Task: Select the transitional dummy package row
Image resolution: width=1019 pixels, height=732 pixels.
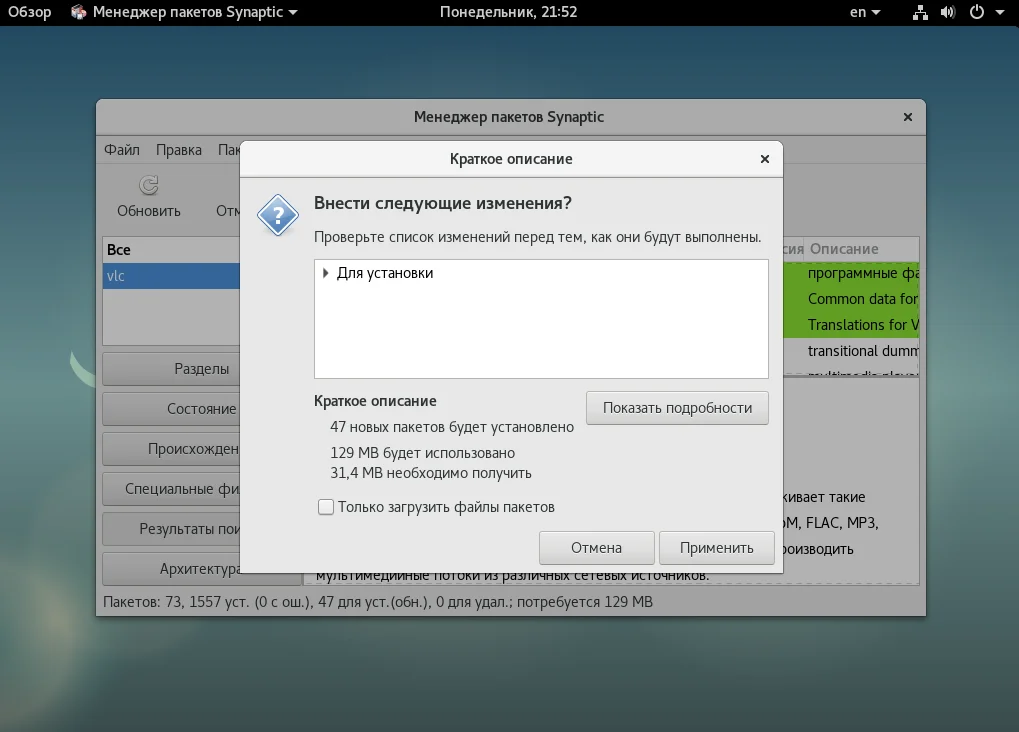Action: (851, 351)
